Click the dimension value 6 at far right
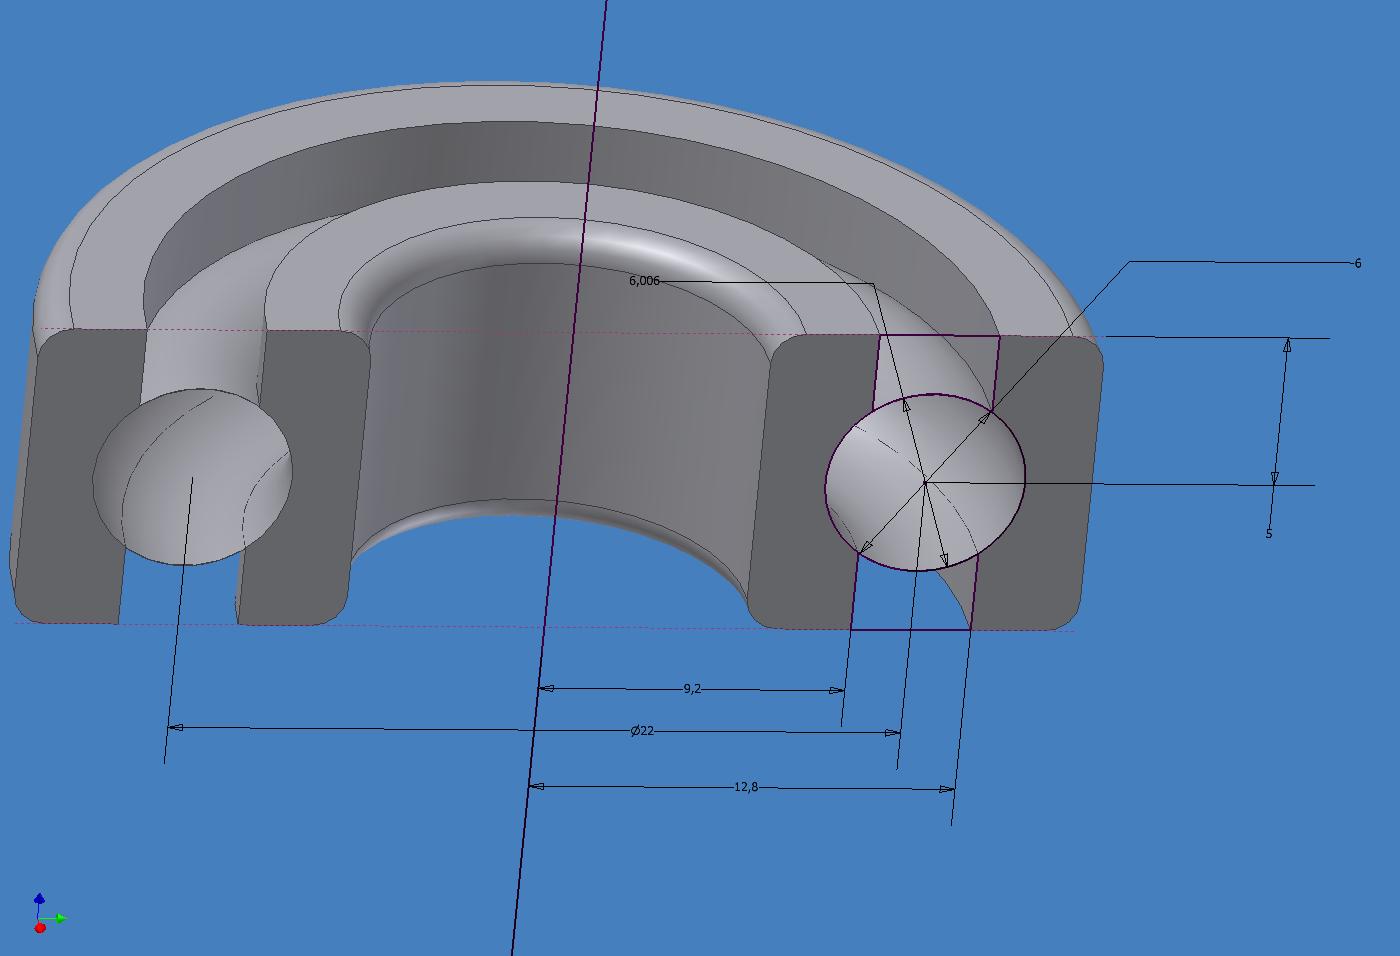The height and width of the screenshot is (956, 1400). coord(1357,263)
